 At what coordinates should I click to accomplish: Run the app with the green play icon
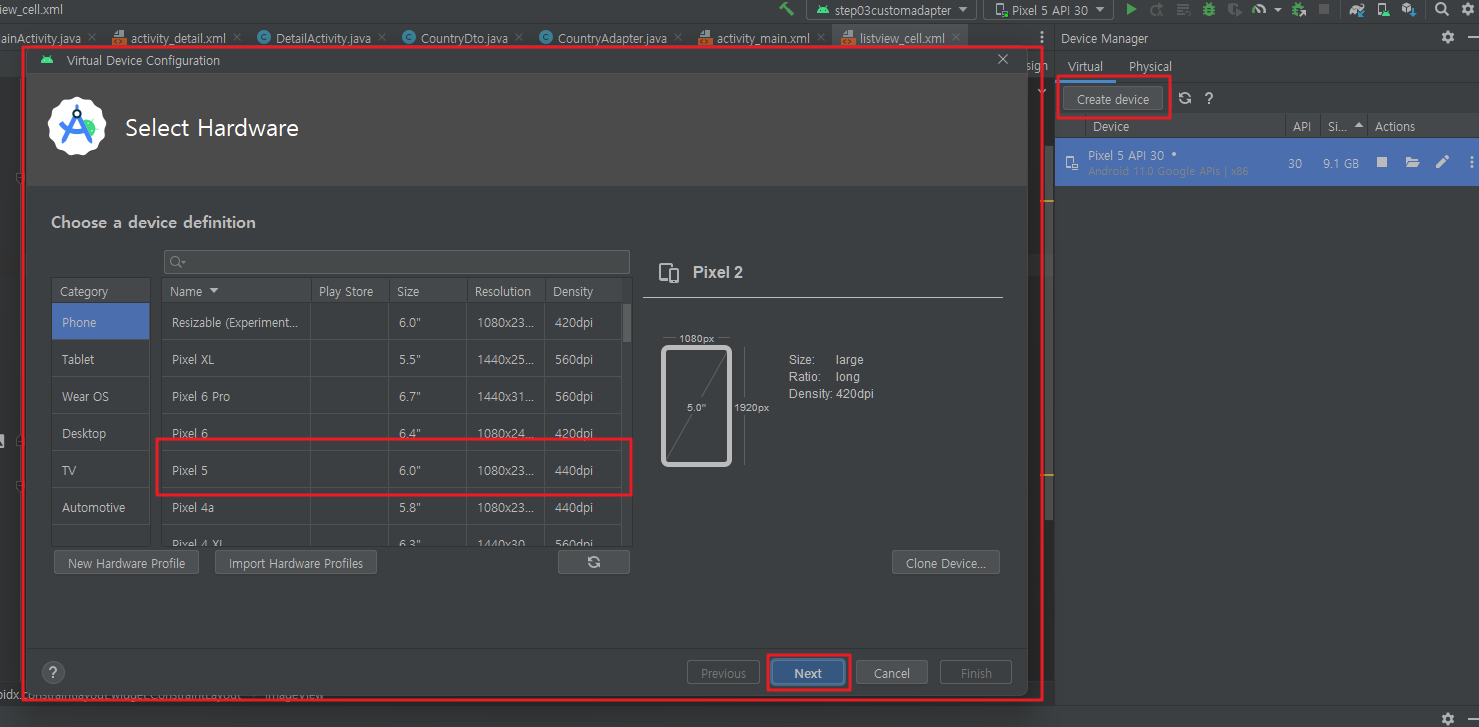1131,9
